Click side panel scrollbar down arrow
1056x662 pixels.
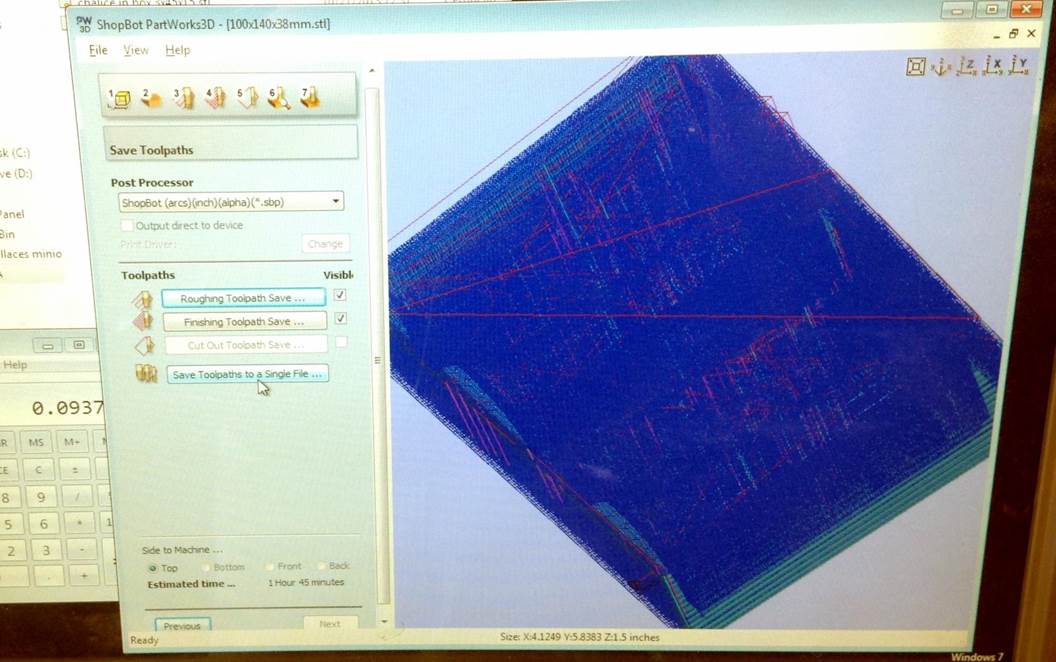tap(384, 622)
